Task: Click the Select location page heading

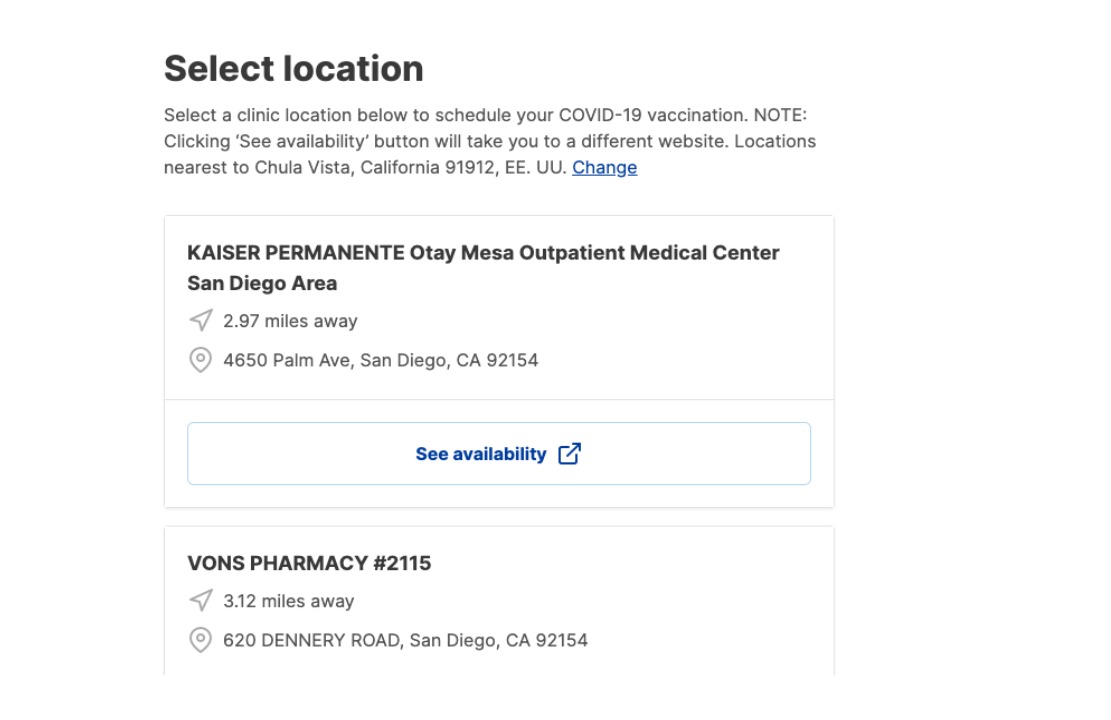Action: [294, 69]
